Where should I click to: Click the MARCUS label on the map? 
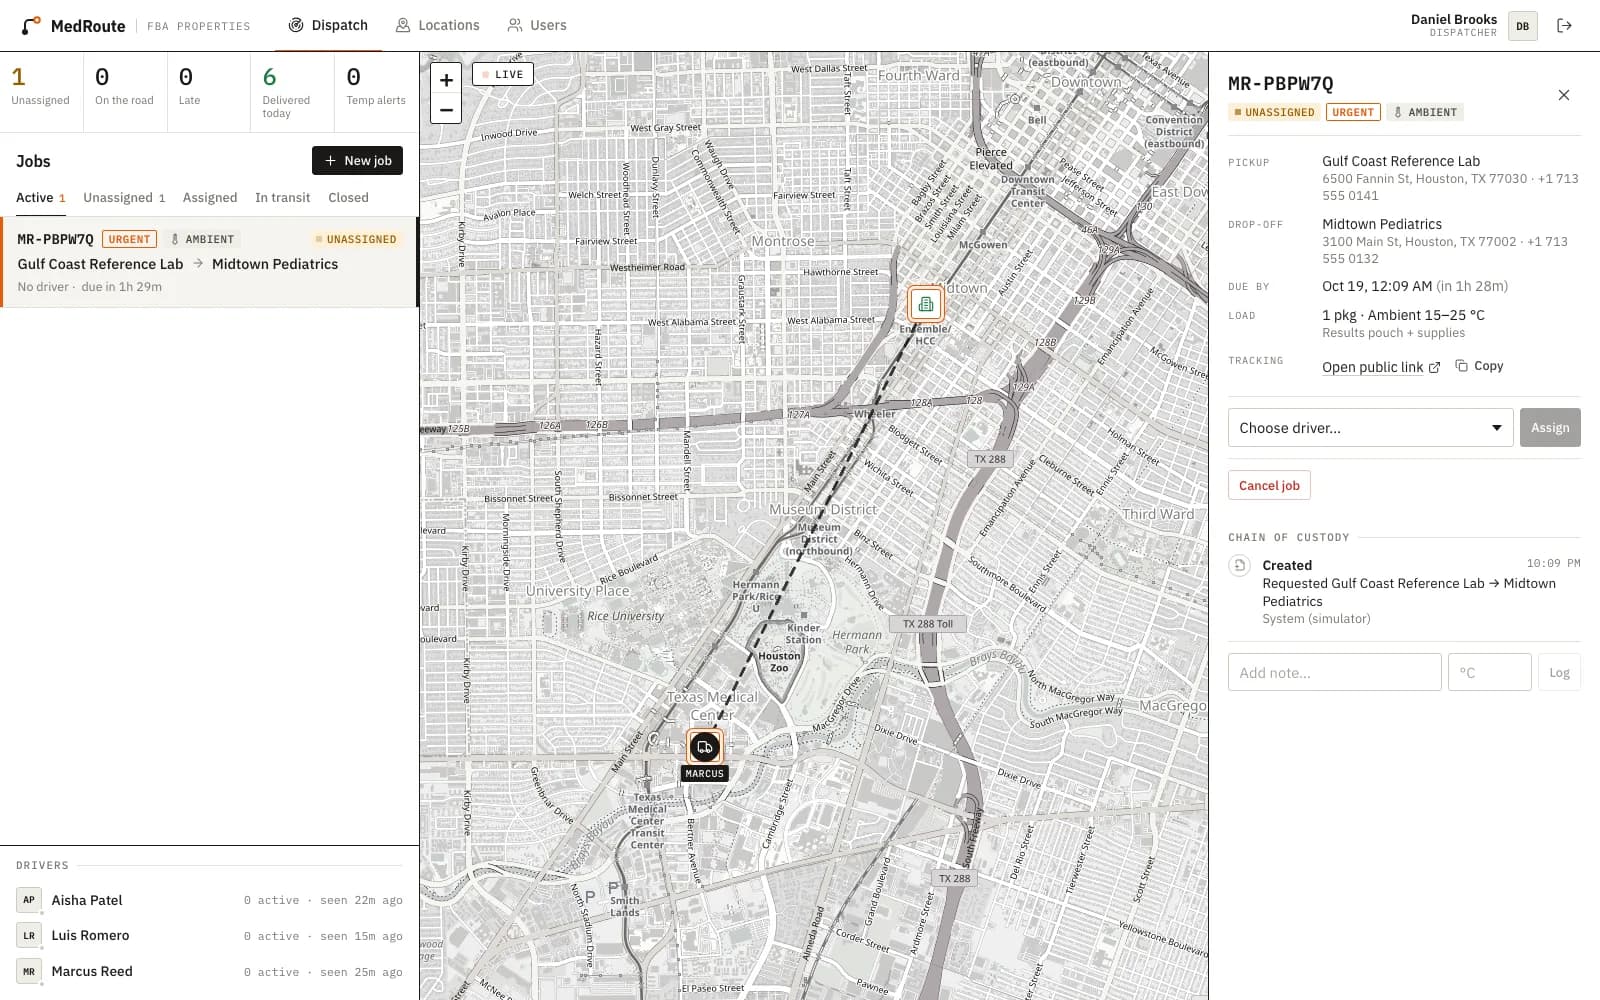coord(704,774)
